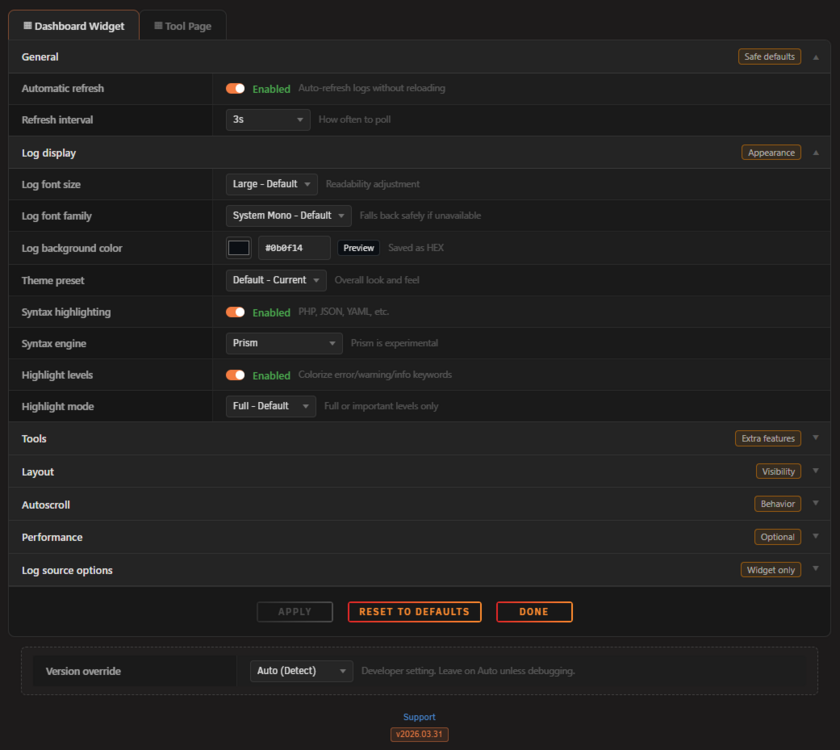Click the log background color swatch
Image resolution: width=840 pixels, height=750 pixels.
(238, 248)
